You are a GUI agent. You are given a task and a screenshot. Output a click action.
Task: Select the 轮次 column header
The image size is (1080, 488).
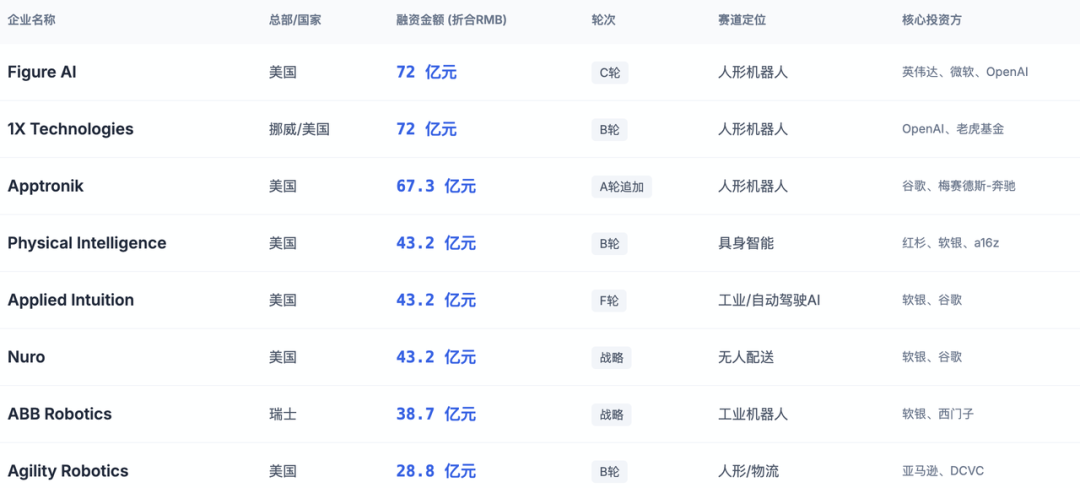603,20
